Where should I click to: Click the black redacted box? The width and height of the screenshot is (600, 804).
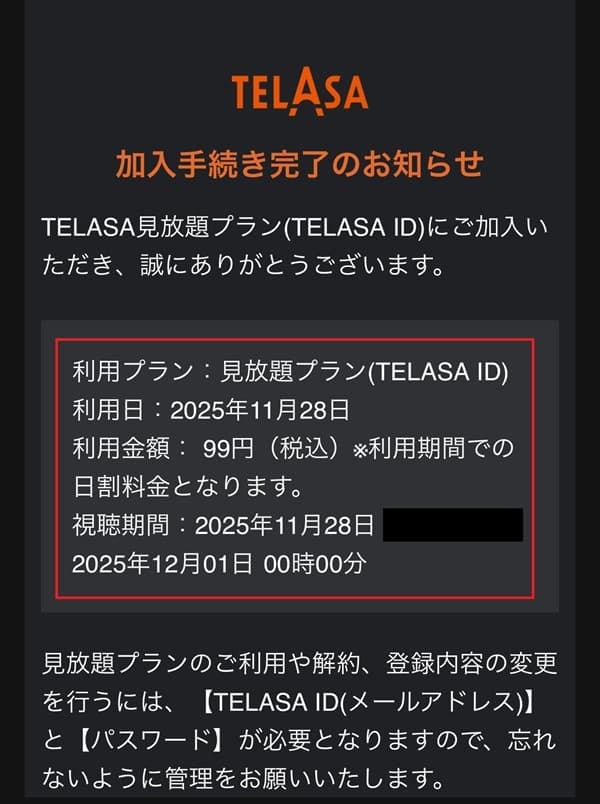453,526
